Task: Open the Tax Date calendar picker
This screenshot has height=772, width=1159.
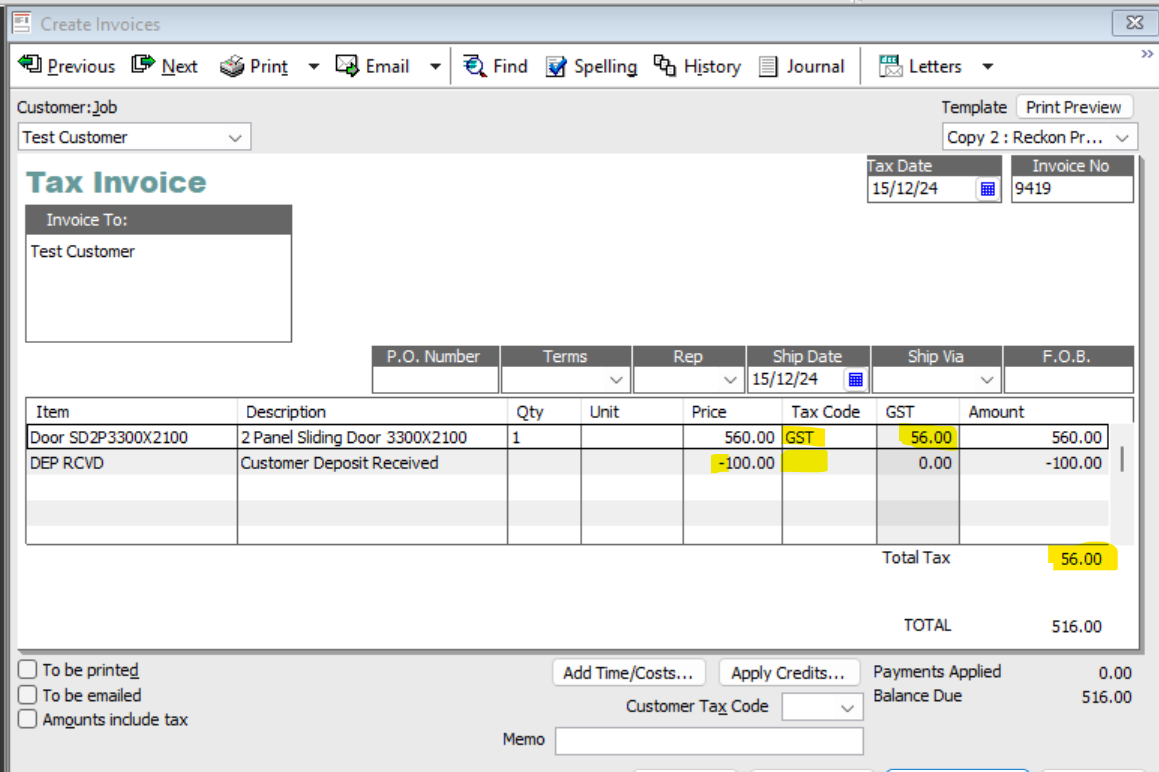Action: point(988,189)
